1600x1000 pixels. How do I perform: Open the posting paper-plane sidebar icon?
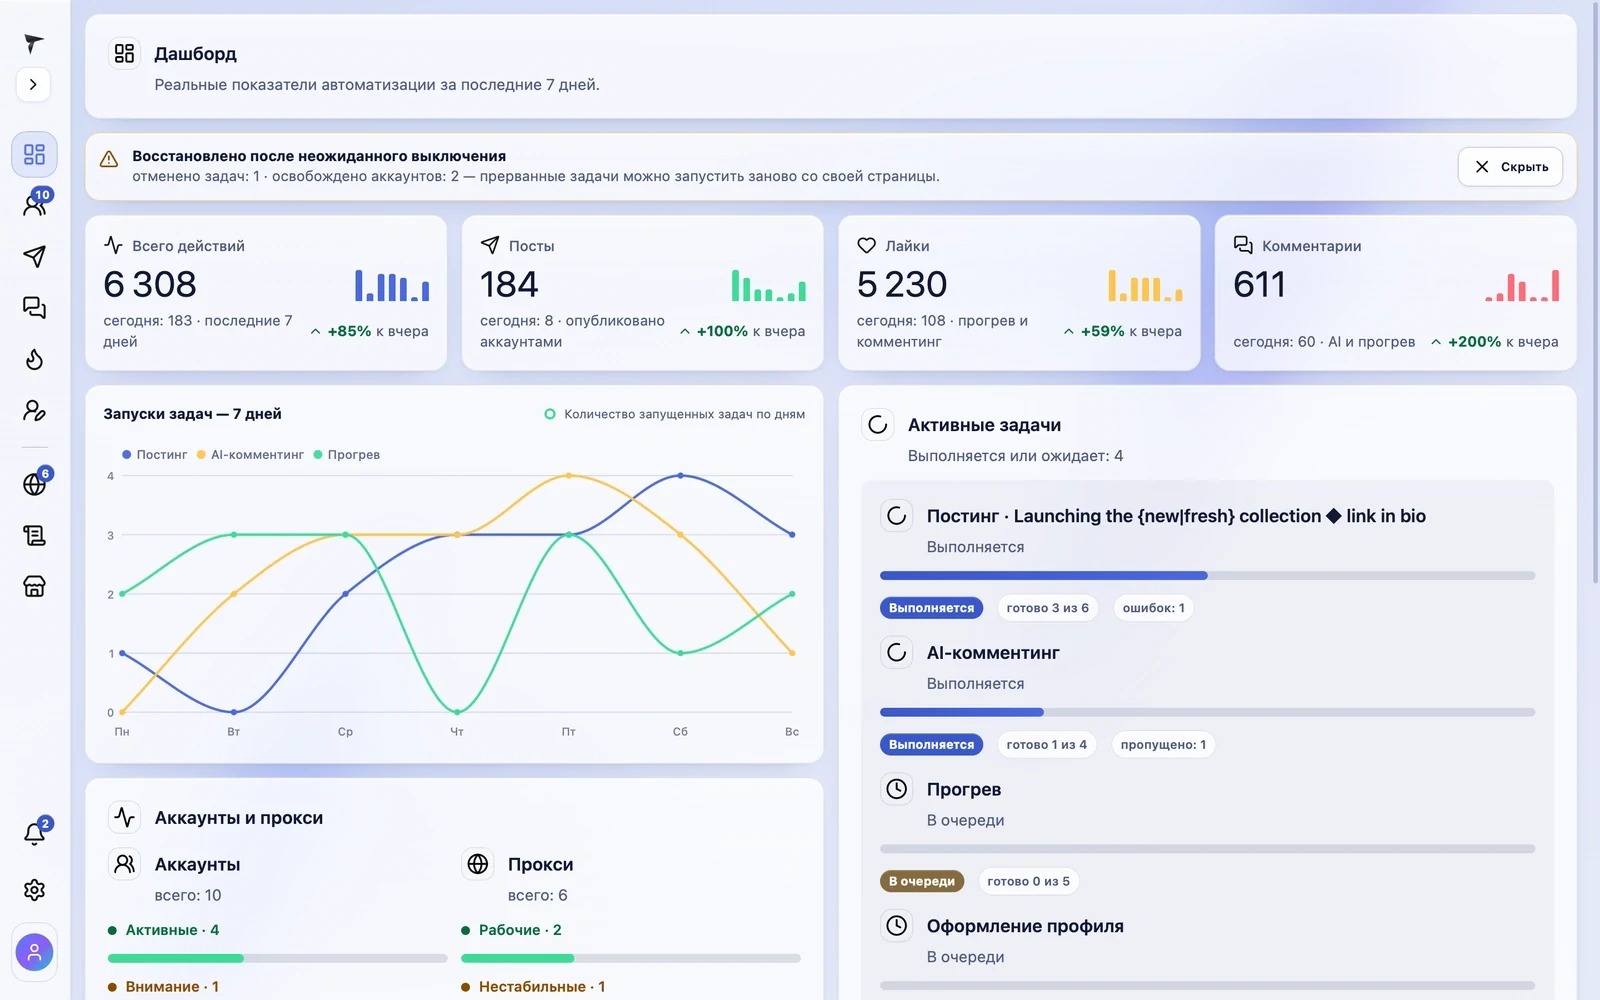34,257
